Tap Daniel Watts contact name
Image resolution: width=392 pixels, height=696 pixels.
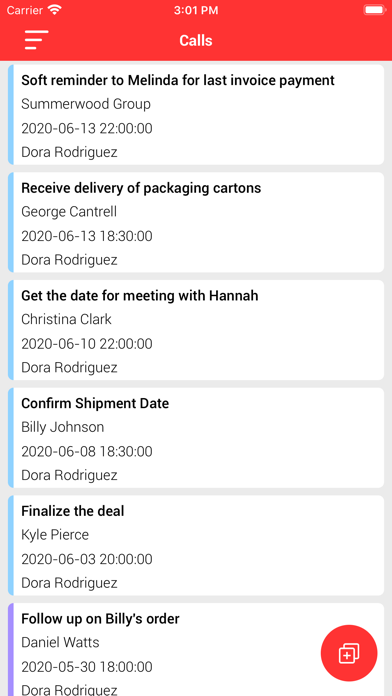click(x=60, y=642)
